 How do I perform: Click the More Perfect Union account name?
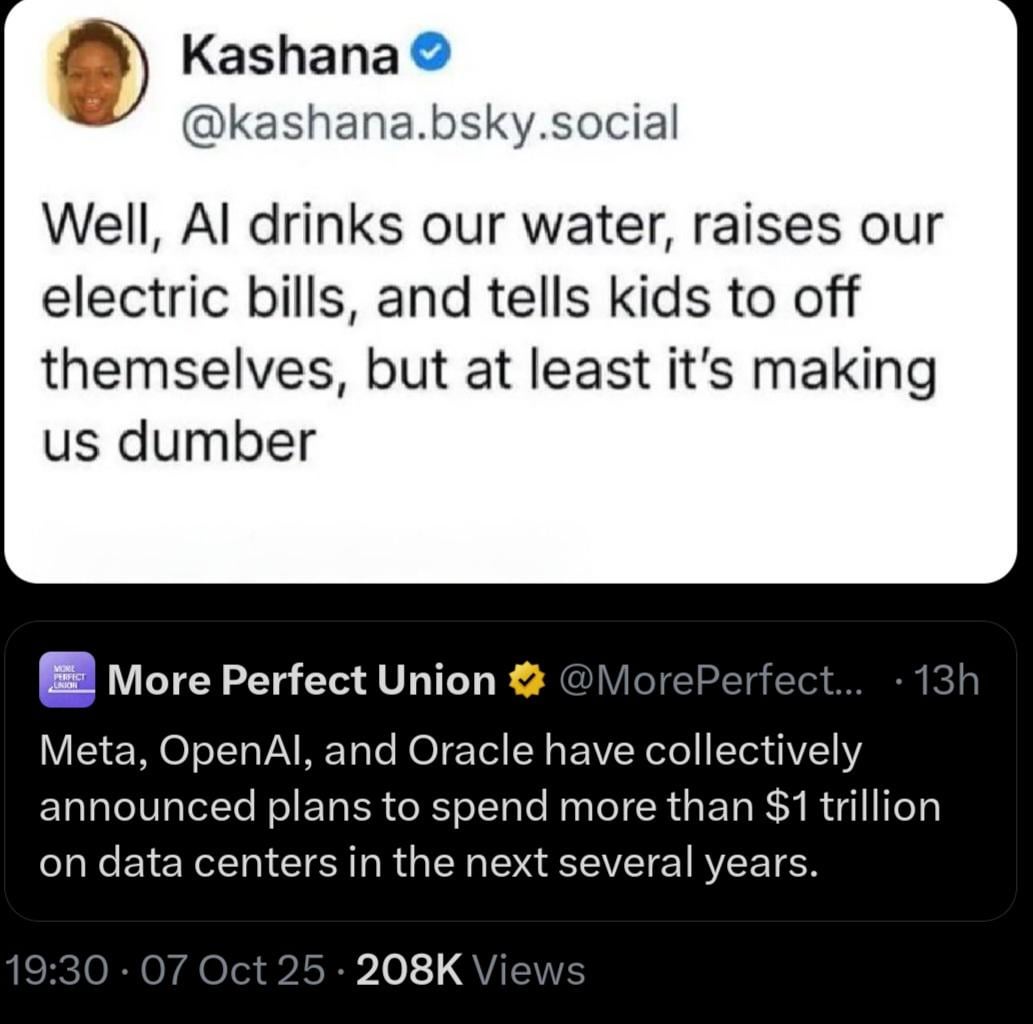tap(301, 681)
